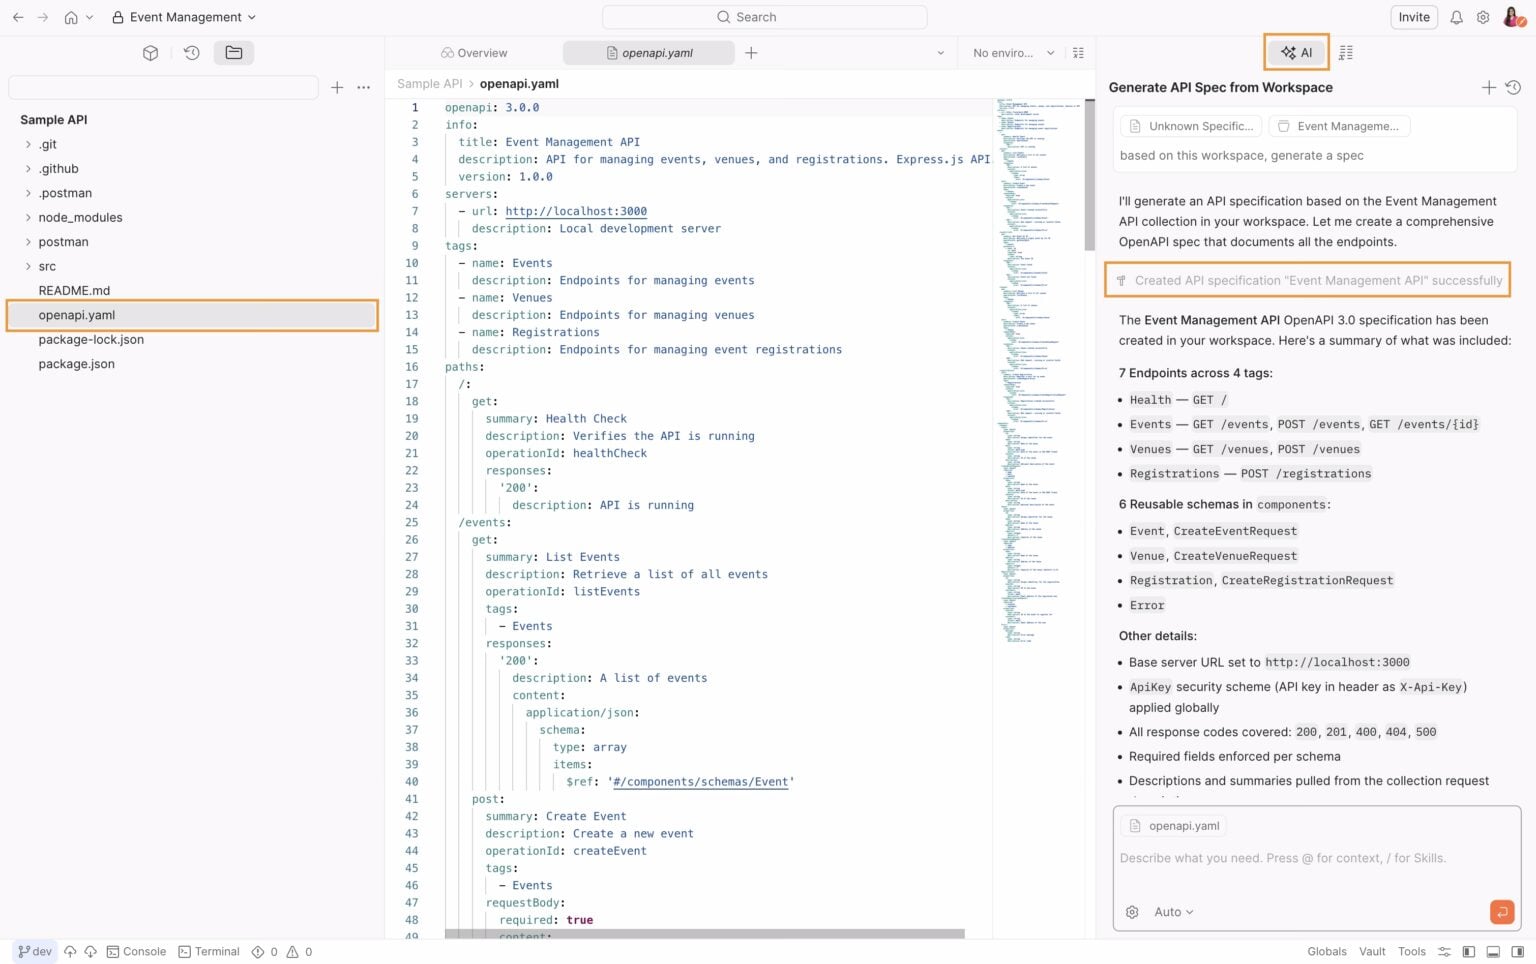Open the AI chat history icon
Screen dimensions: 1536x964
pyautogui.click(x=1513, y=88)
